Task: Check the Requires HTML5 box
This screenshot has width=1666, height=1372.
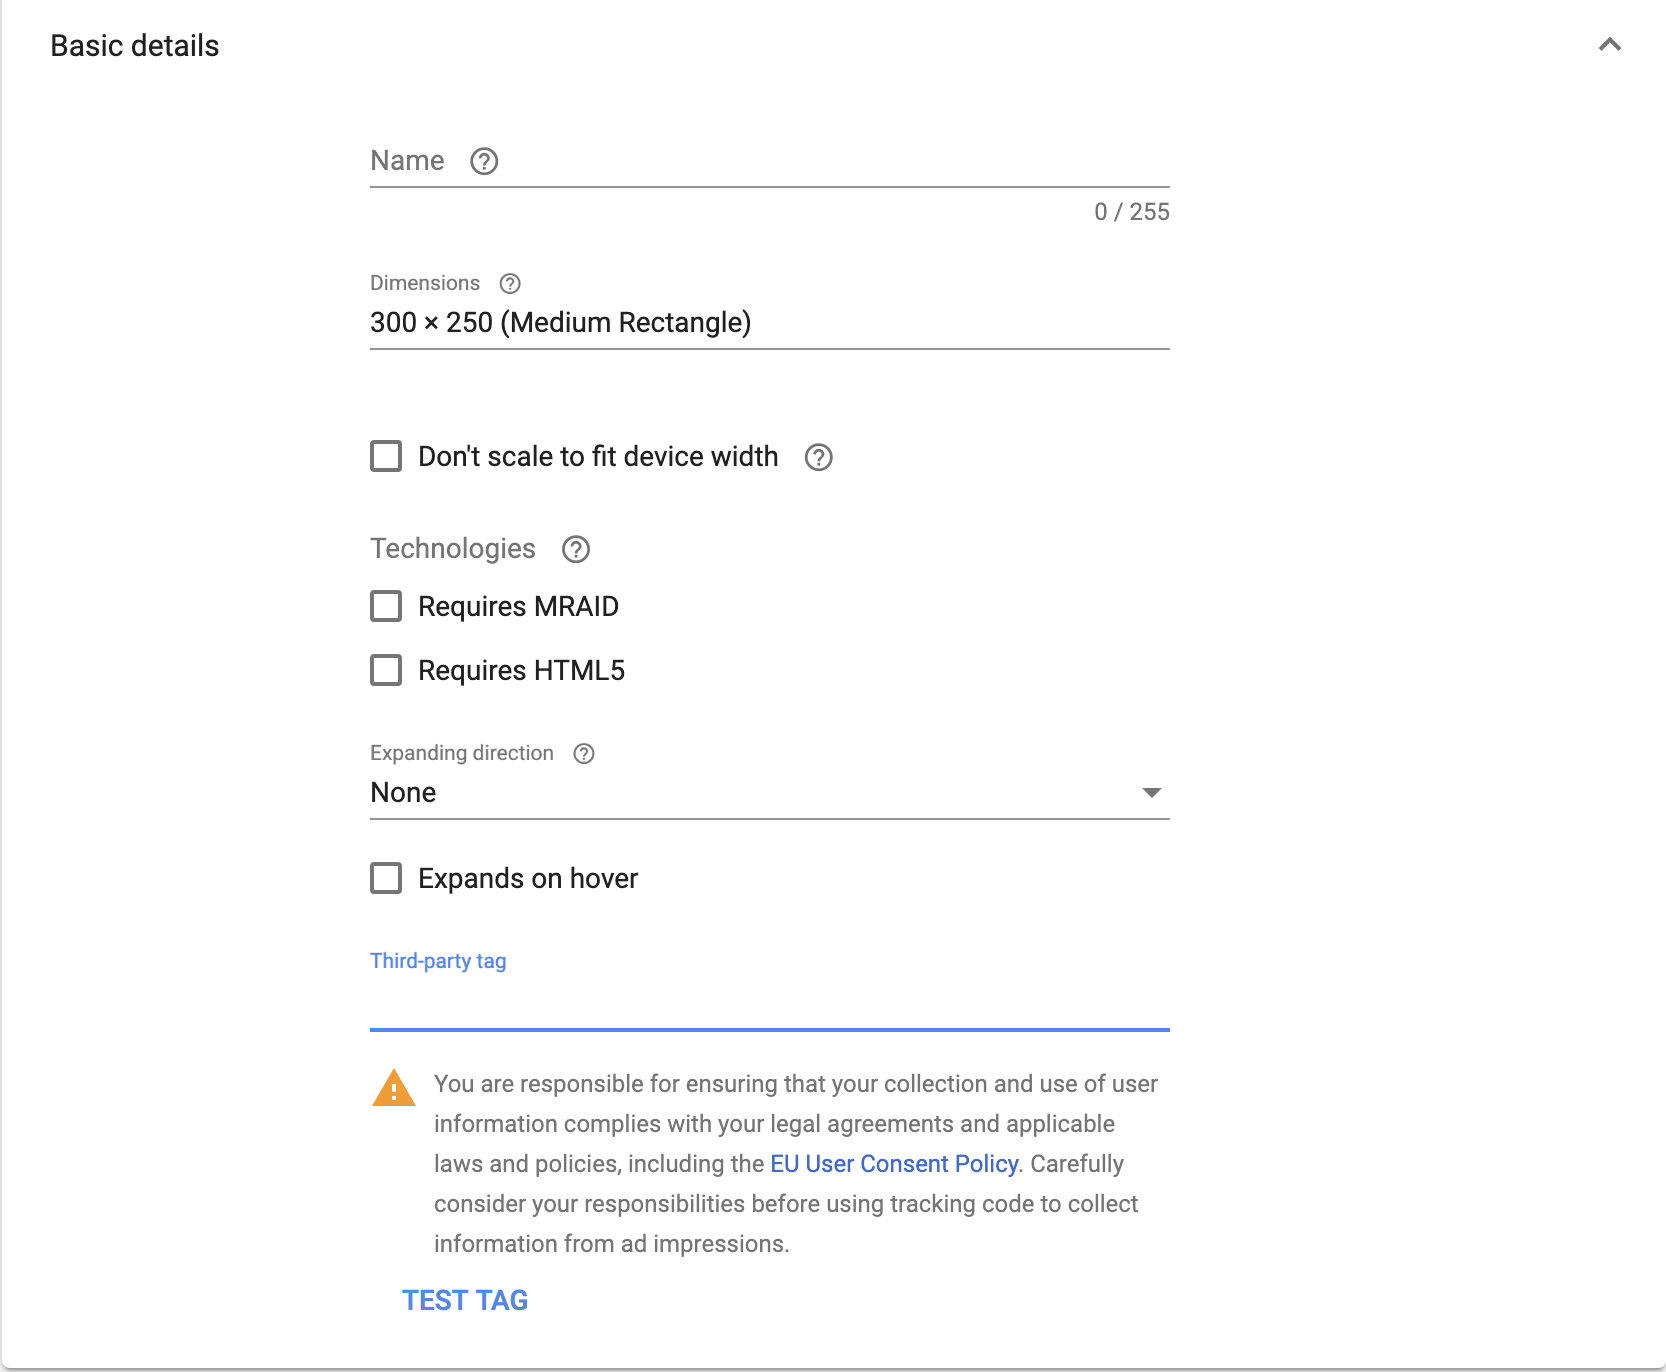Action: pyautogui.click(x=386, y=670)
